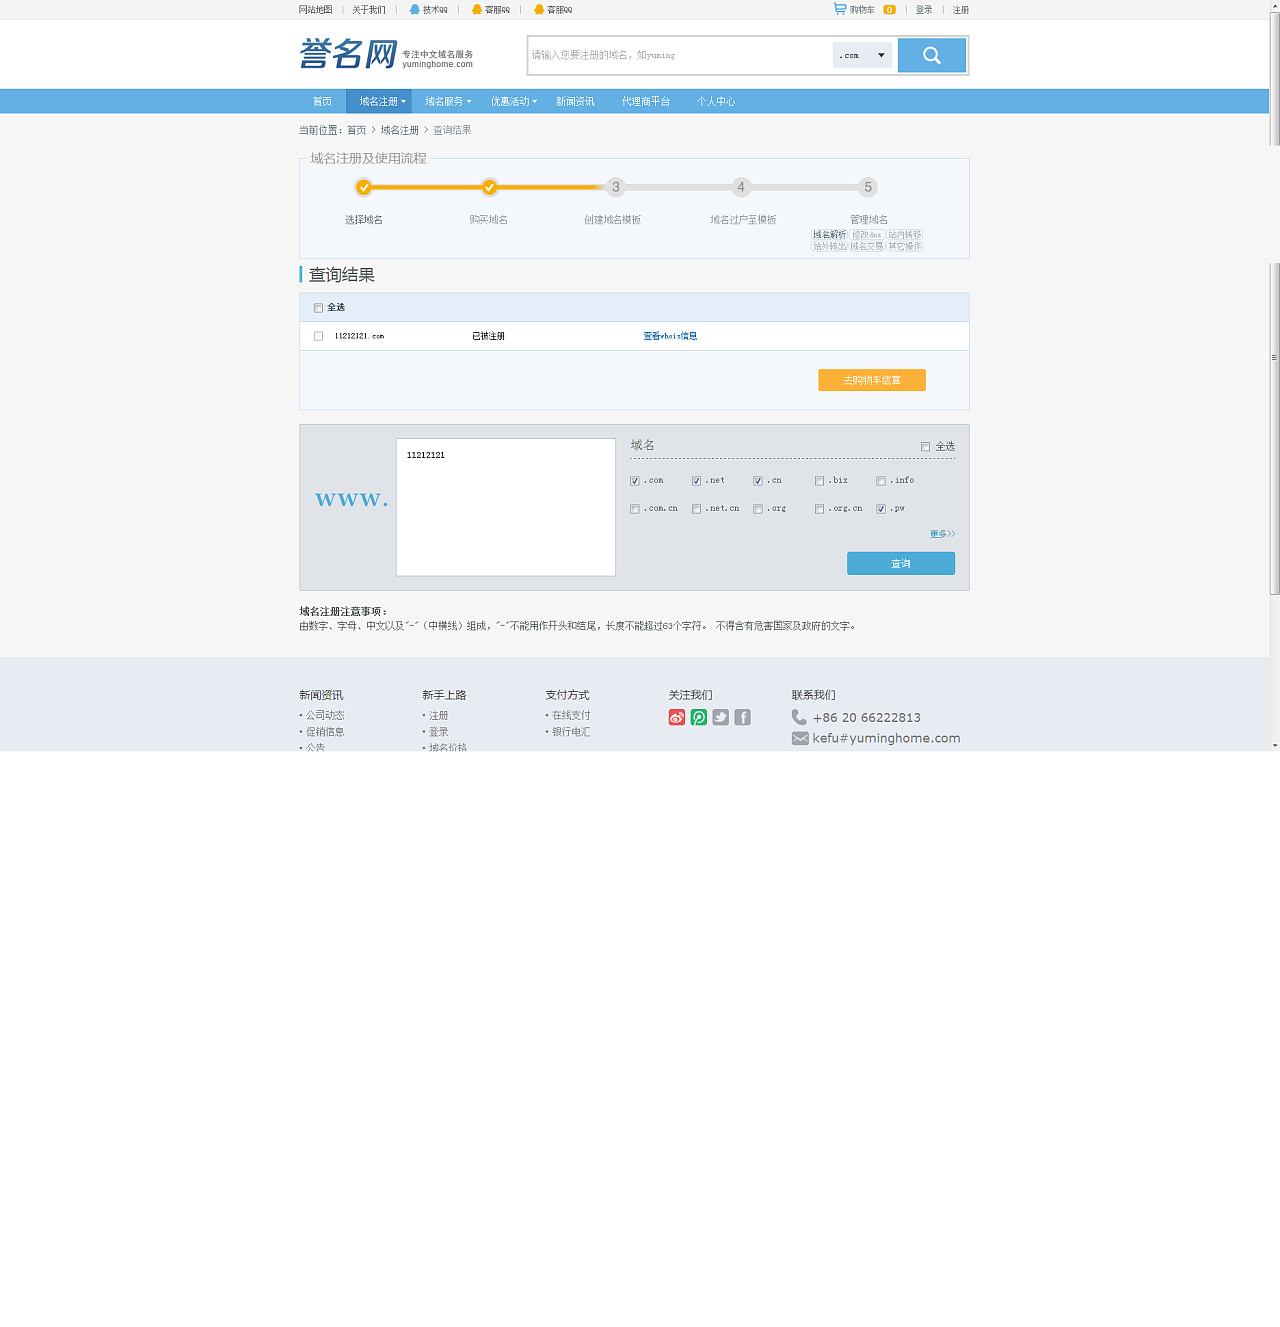The image size is (1280, 1327).
Task: Open 在线支付 footer link
Action: [571, 715]
